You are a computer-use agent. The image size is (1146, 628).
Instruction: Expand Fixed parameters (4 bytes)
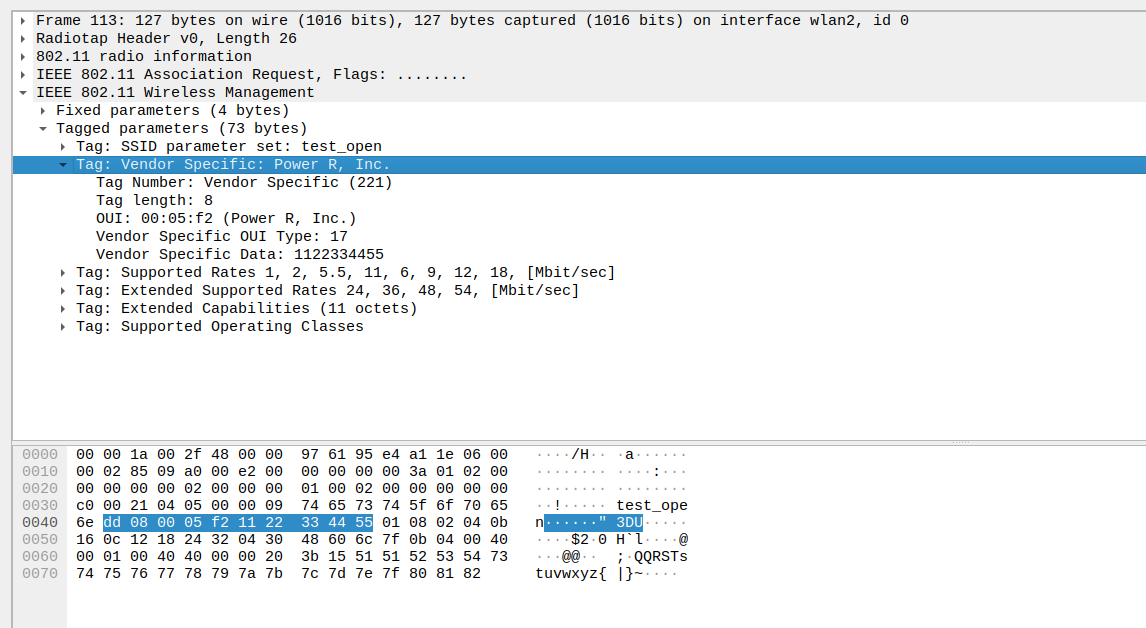[x=43, y=111]
